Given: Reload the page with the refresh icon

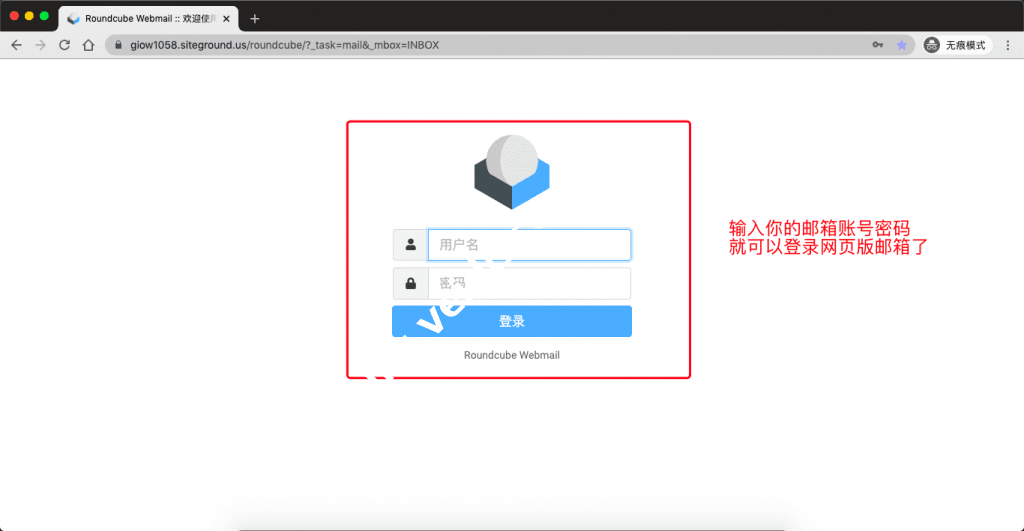Looking at the screenshot, I should pos(64,45).
